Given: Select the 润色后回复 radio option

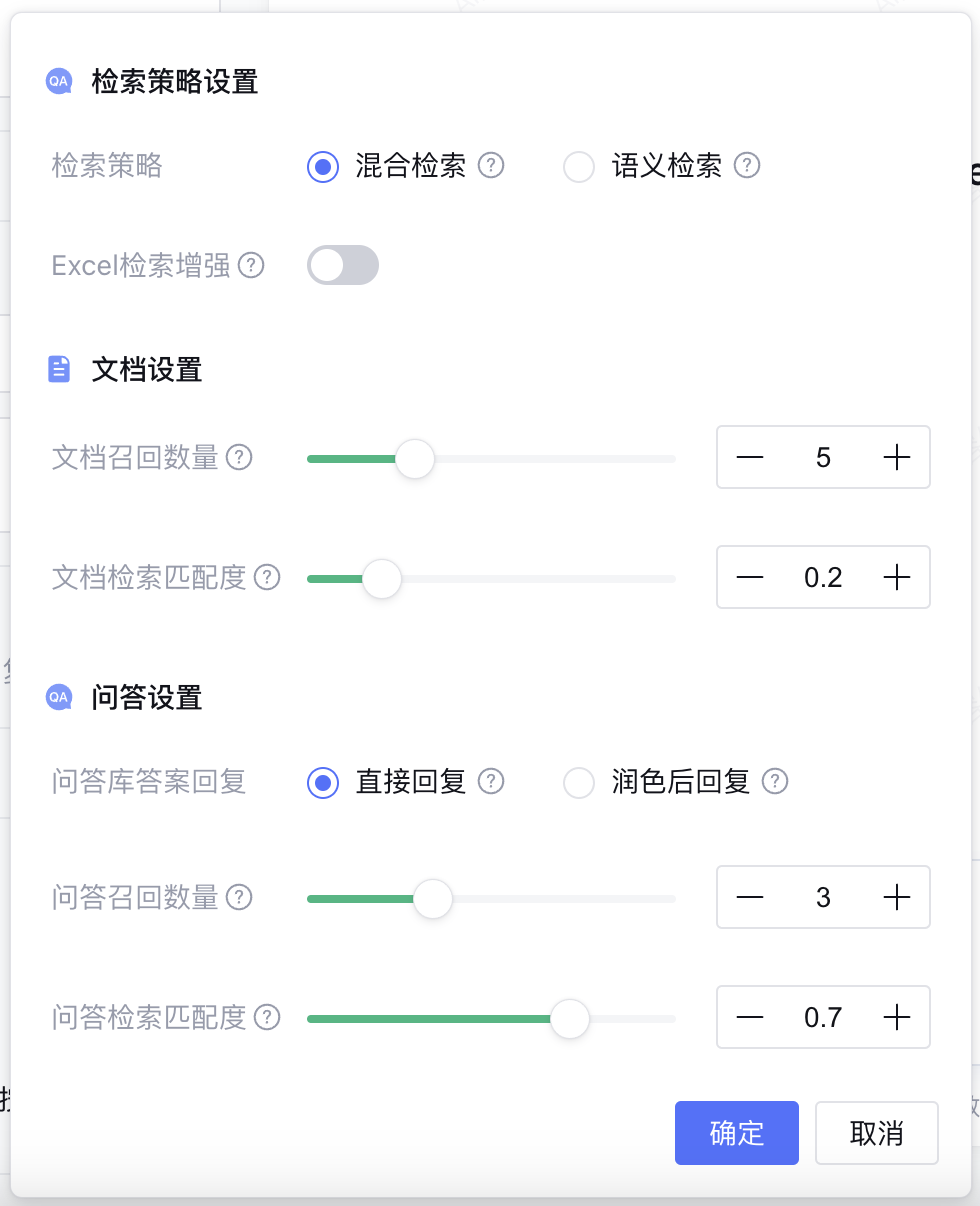Looking at the screenshot, I should 579,782.
